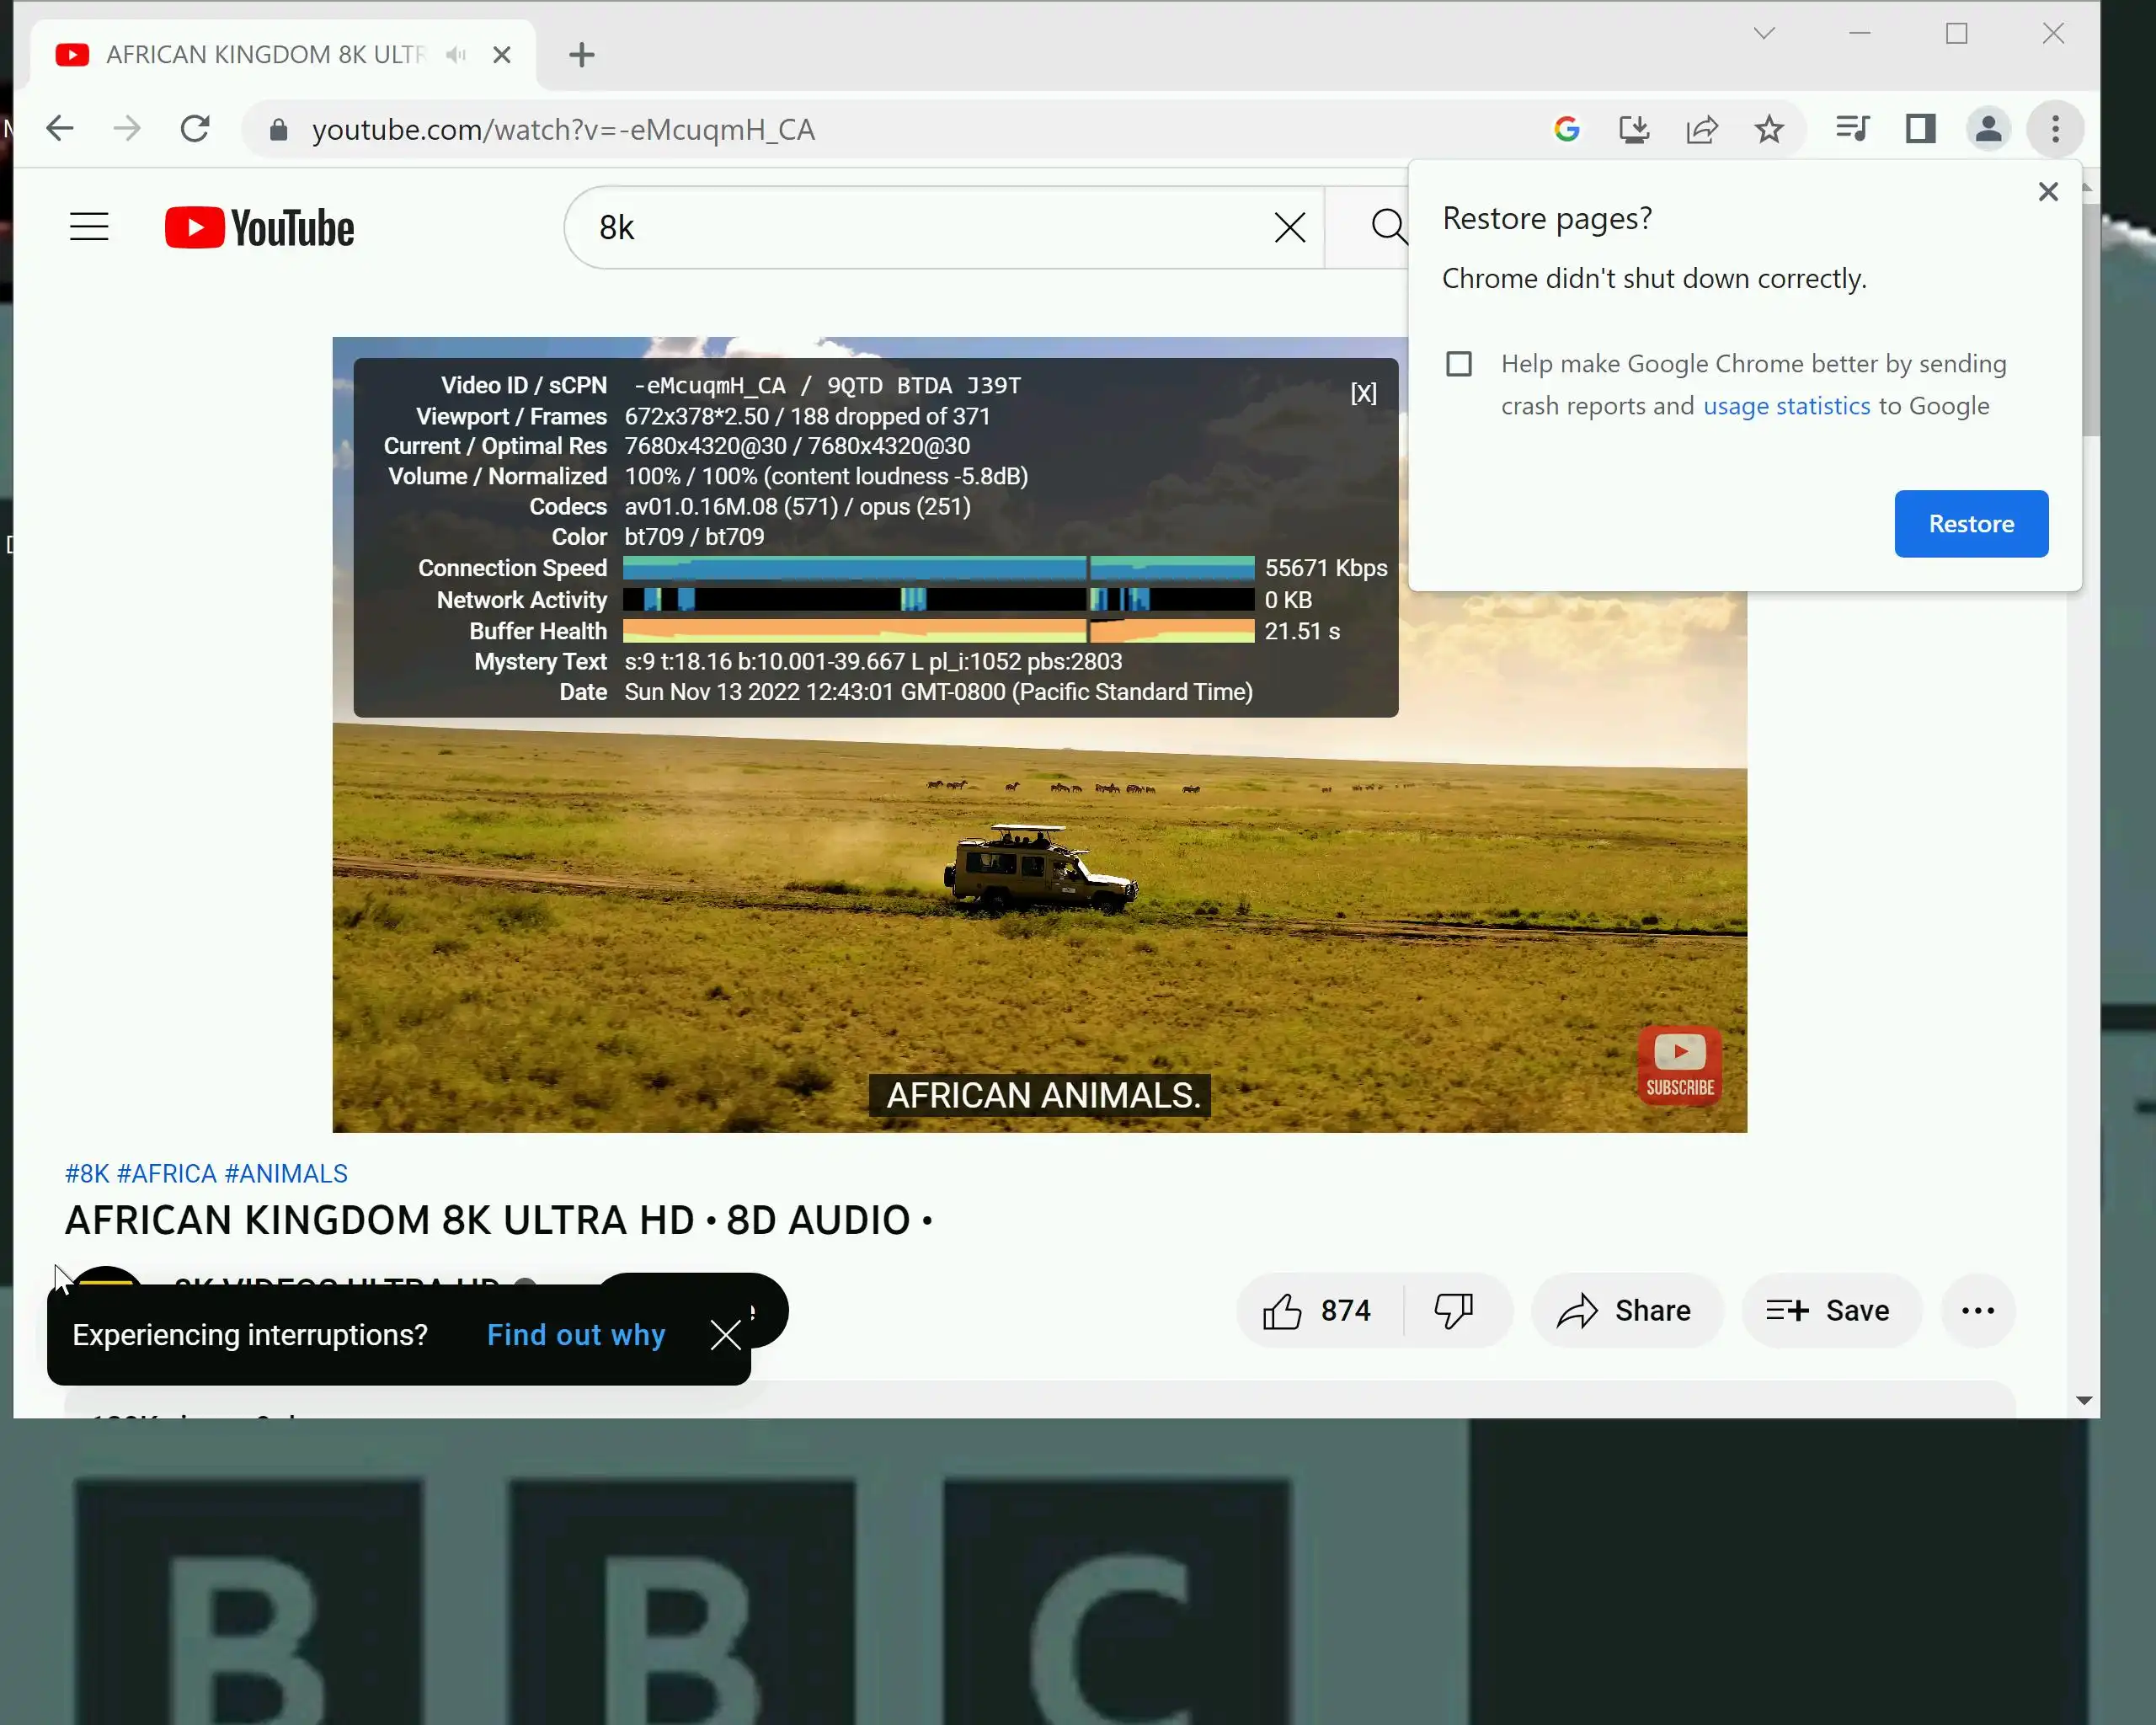
Task: Open the YouTube hamburger guide menu
Action: [89, 227]
